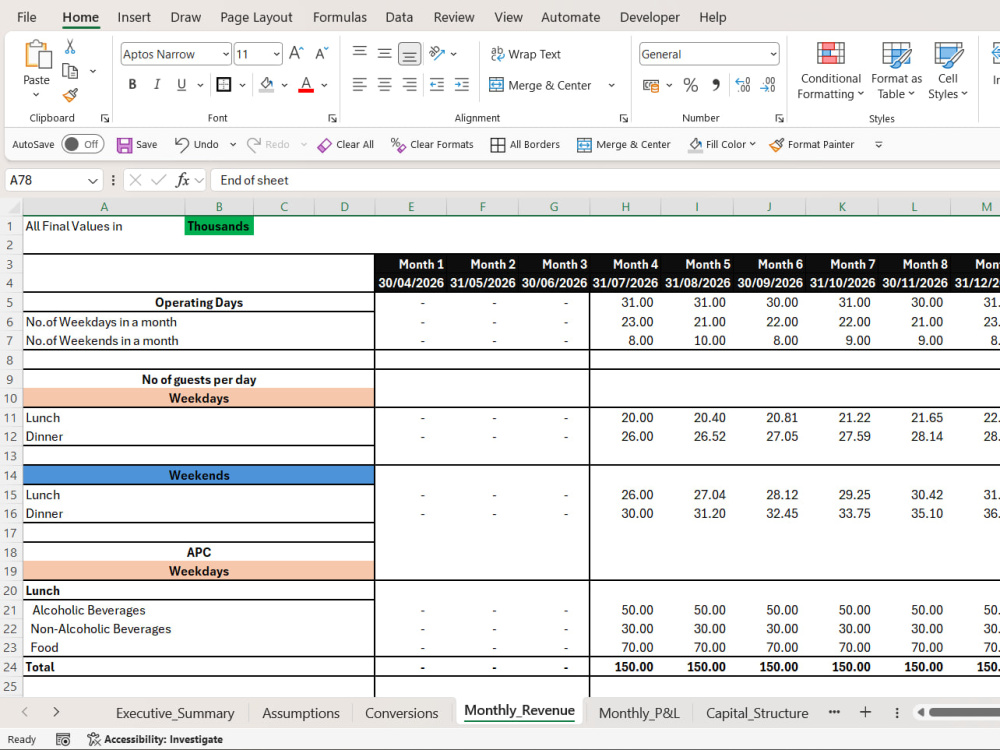The image size is (1000, 750).
Task: Add a new sheet with plus button
Action: (x=865, y=712)
